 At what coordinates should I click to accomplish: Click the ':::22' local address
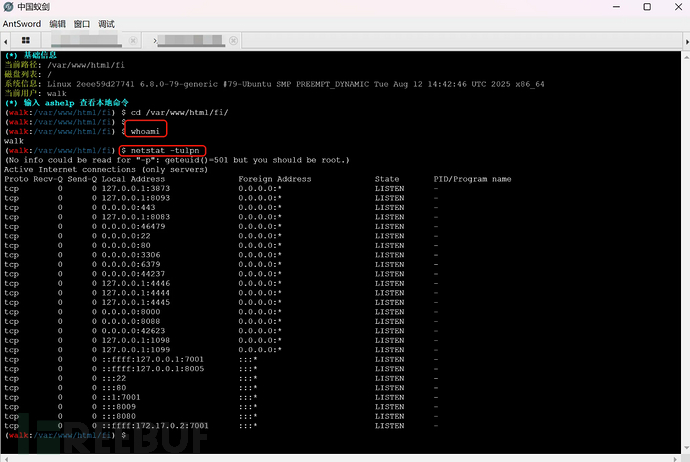[x=114, y=378]
